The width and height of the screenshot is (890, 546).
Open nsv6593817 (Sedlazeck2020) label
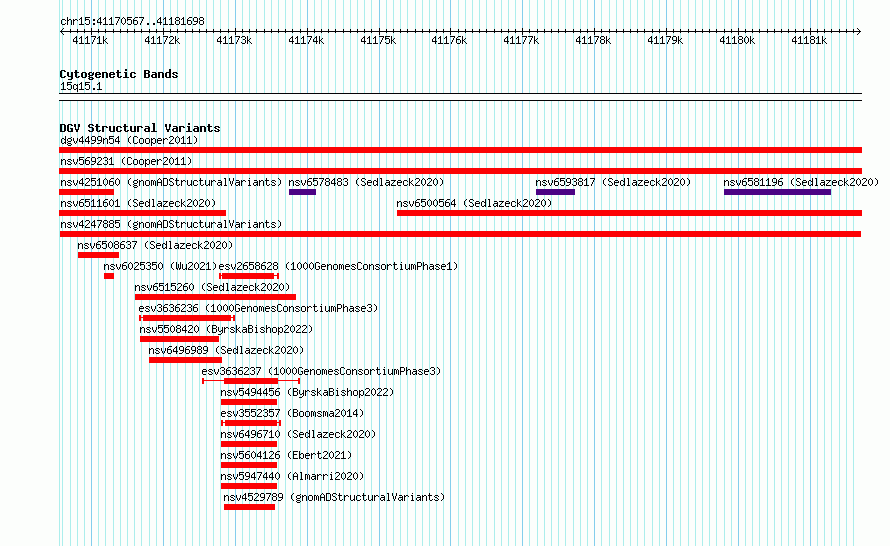pyautogui.click(x=613, y=182)
